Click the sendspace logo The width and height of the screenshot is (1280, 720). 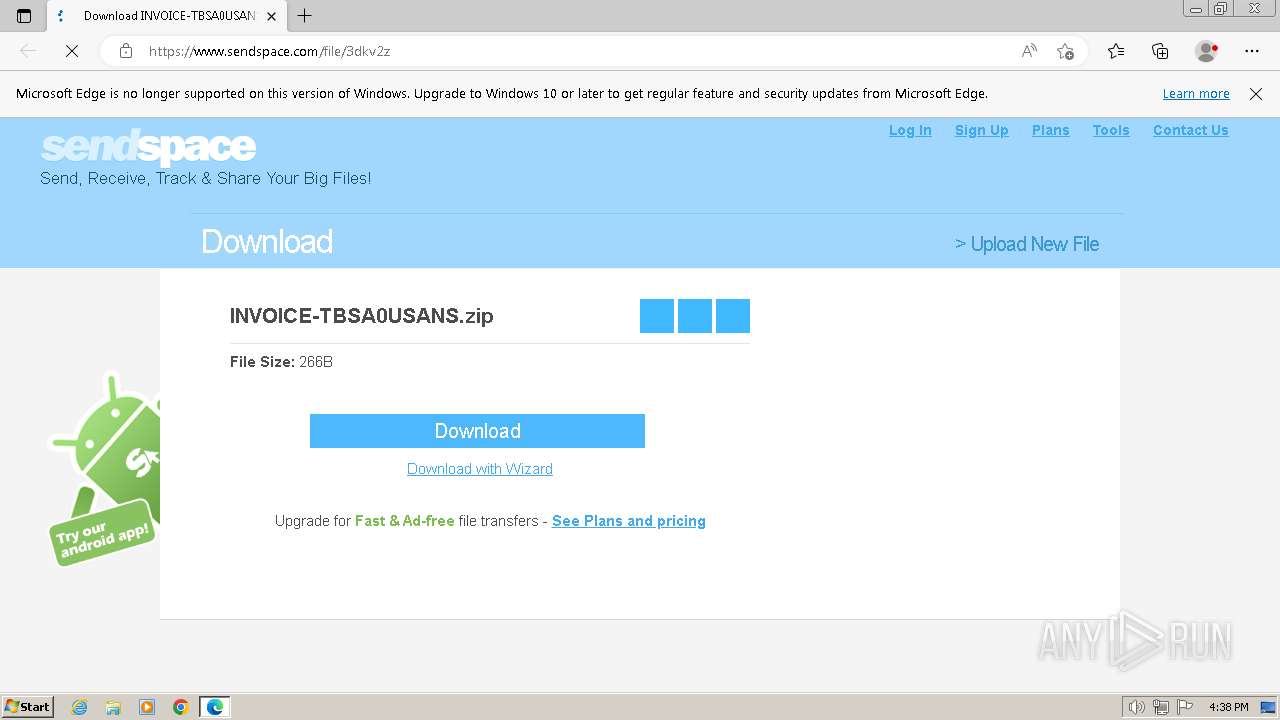pyautogui.click(x=148, y=148)
